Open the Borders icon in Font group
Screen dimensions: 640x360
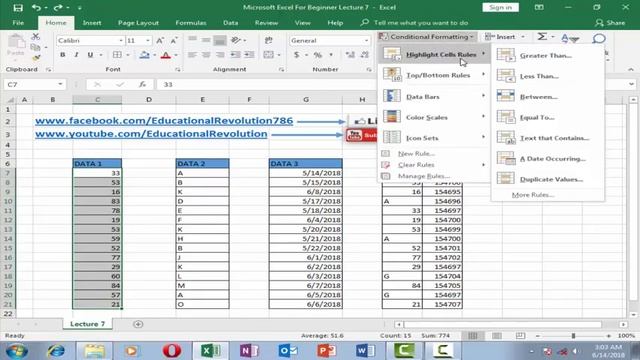(x=117, y=55)
